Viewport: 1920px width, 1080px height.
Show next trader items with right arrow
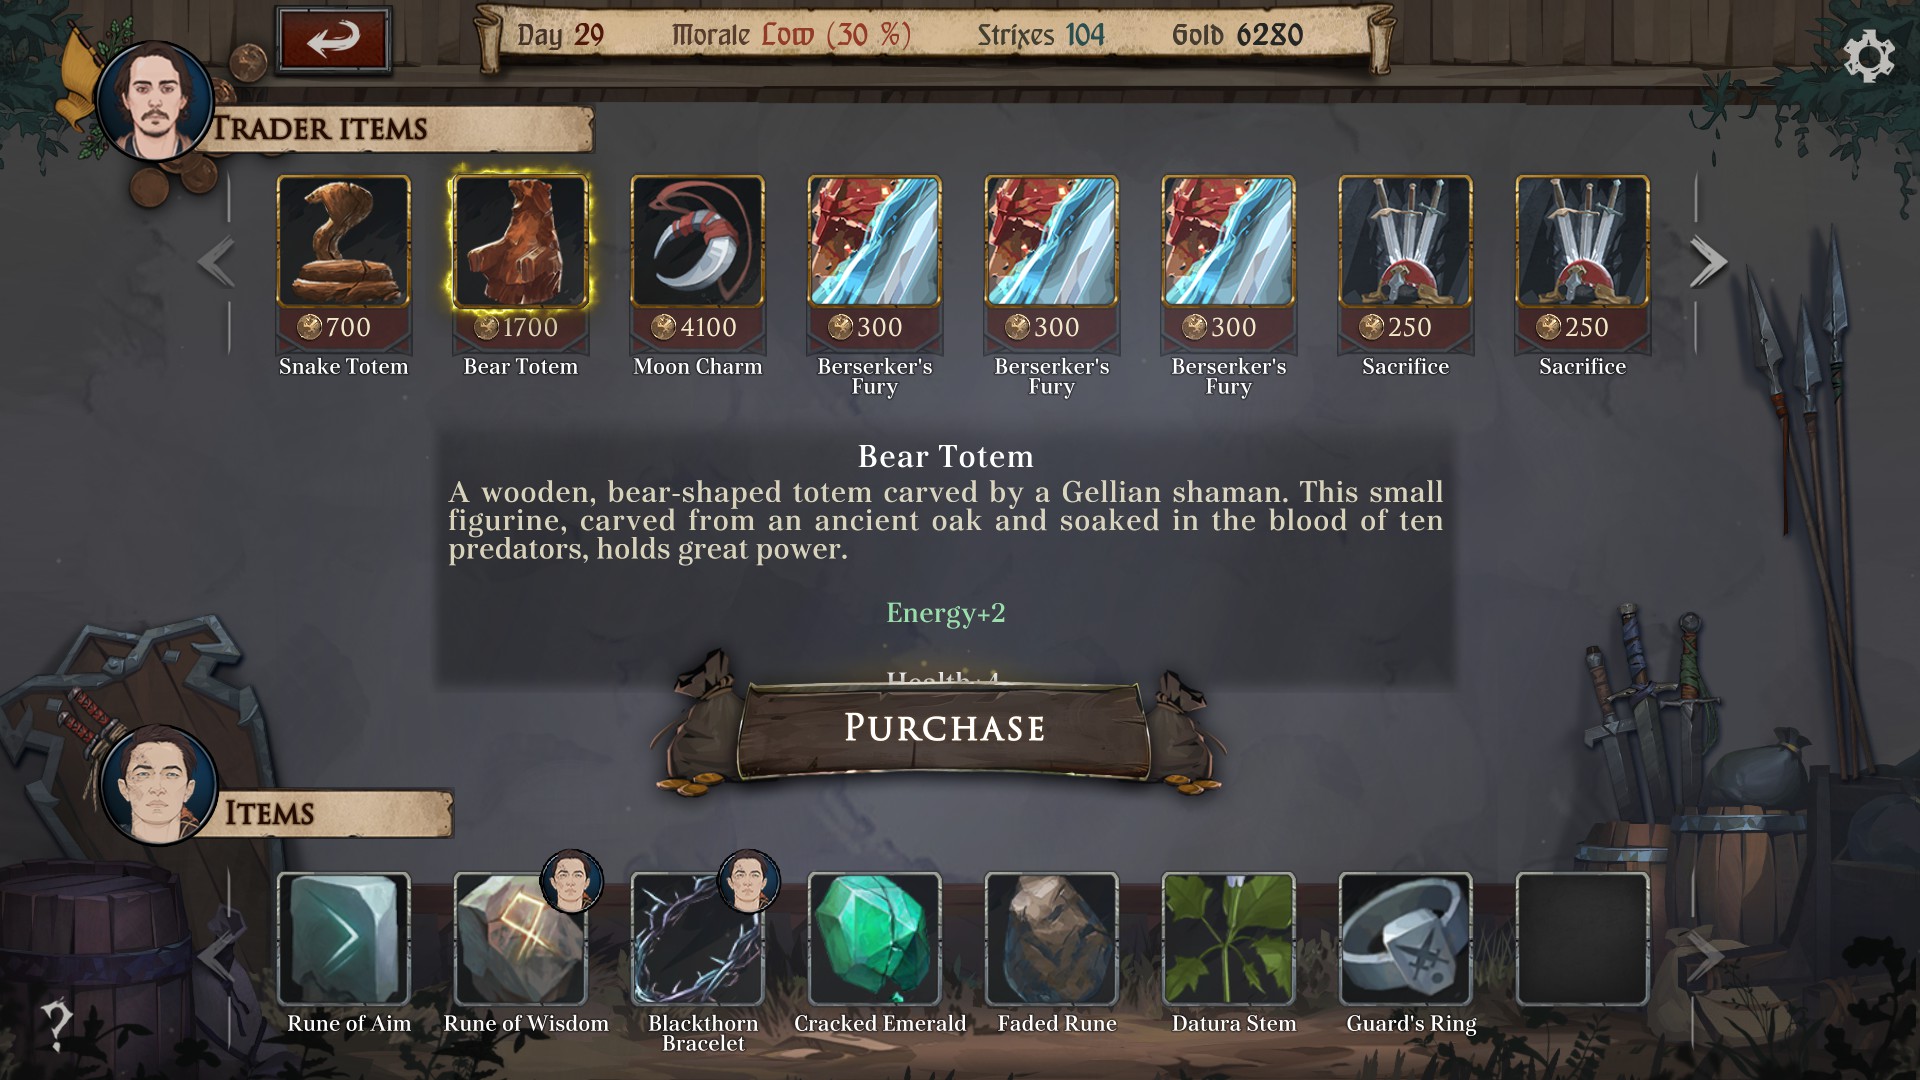(1708, 262)
